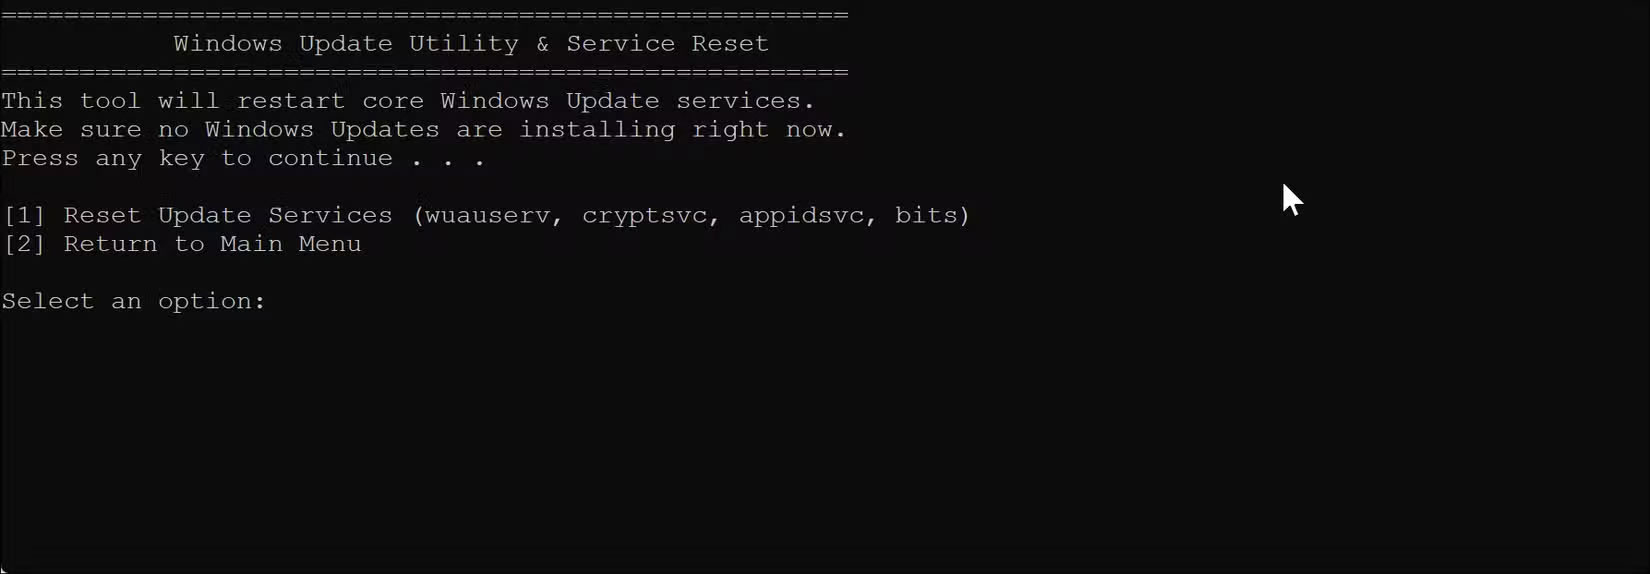Click the "This tool will restart core" sentence

pyautogui.click(x=213, y=101)
